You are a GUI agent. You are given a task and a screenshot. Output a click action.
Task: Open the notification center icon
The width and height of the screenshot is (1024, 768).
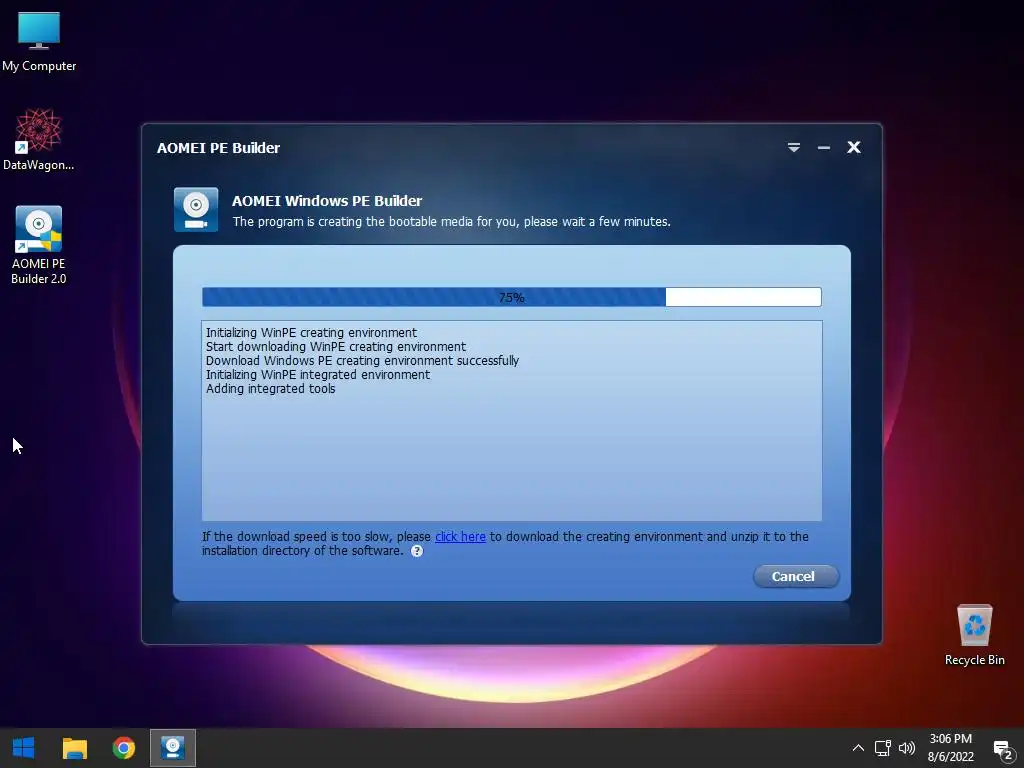coord(1003,749)
